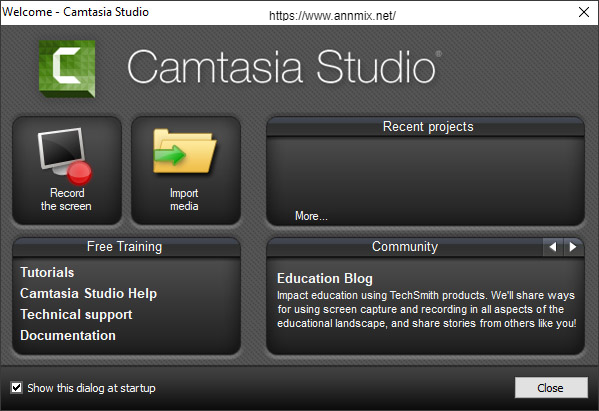Viewport: 599px width, 411px height.
Task: Close the window with the title bar X
Action: 583,12
